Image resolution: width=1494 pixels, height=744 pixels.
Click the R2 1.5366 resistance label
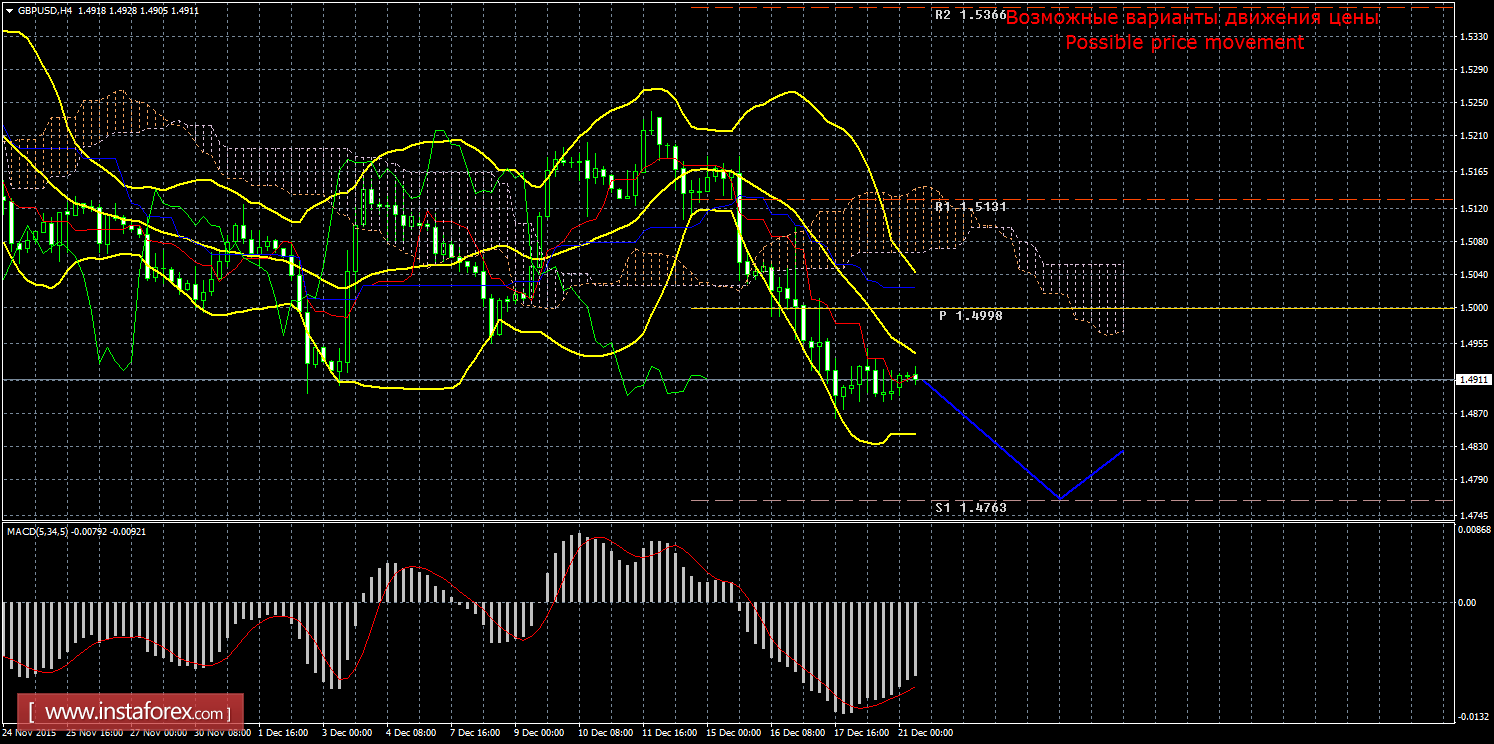coord(969,16)
